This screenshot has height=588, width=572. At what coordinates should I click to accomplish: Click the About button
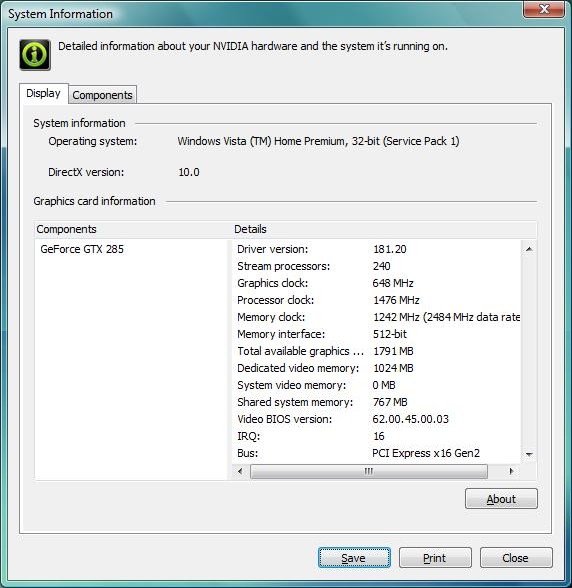pyautogui.click(x=501, y=499)
